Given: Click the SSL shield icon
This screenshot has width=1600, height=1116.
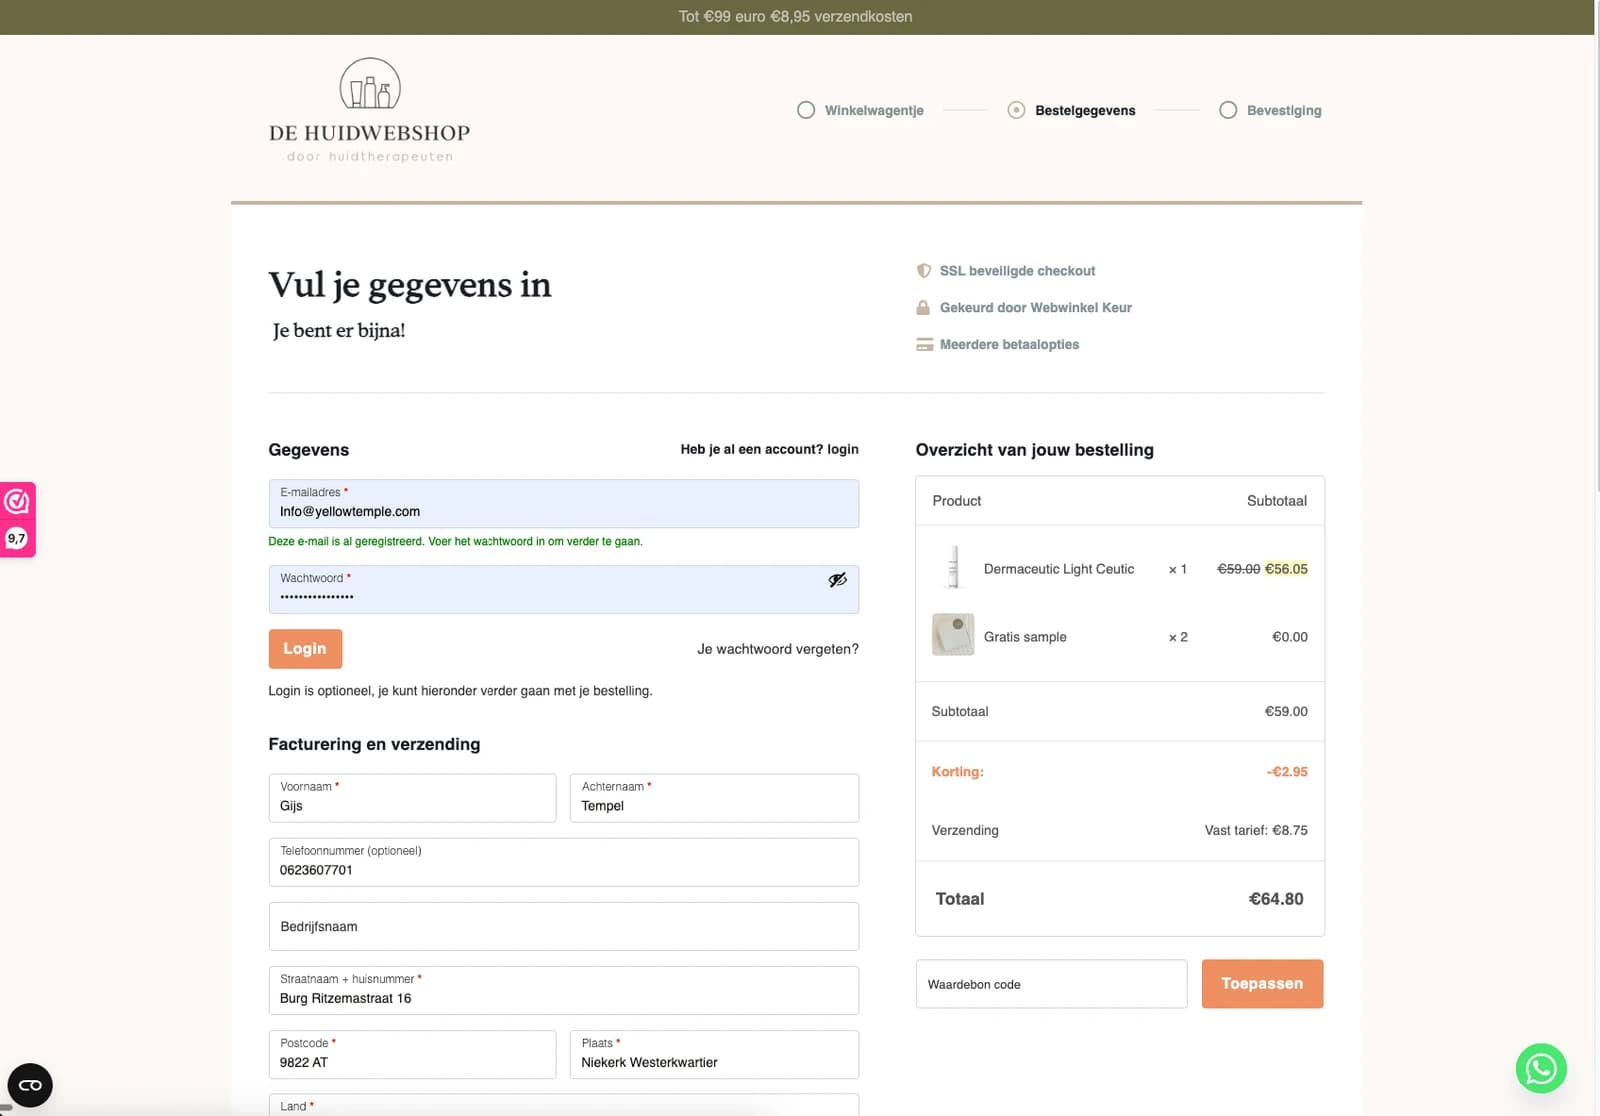Looking at the screenshot, I should click(924, 271).
